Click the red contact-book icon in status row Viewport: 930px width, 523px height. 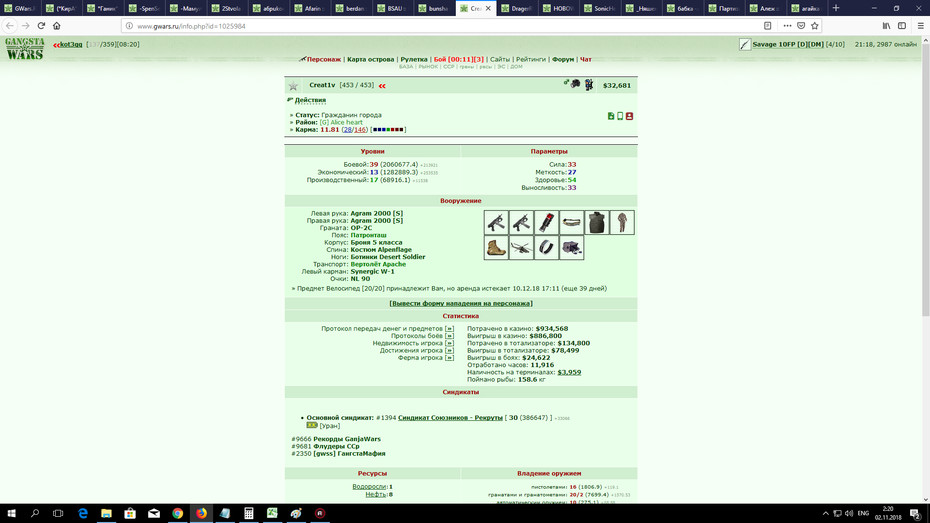(x=629, y=116)
